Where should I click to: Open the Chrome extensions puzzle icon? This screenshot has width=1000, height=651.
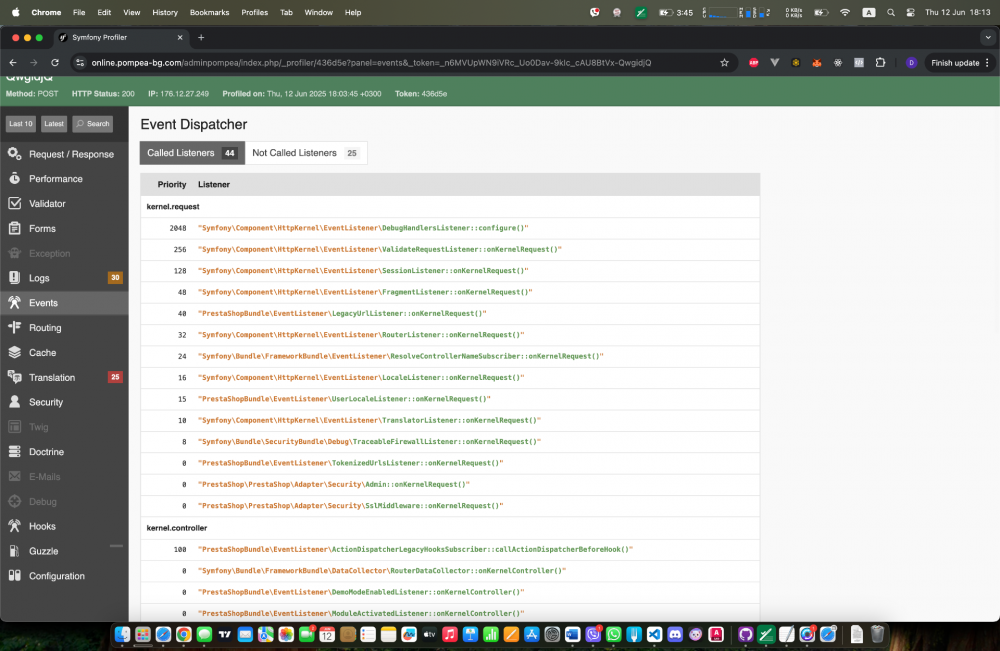[880, 62]
